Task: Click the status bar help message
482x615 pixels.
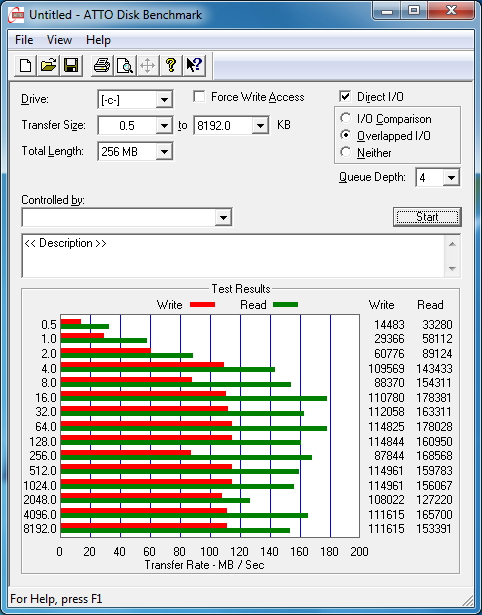Action: (56, 599)
